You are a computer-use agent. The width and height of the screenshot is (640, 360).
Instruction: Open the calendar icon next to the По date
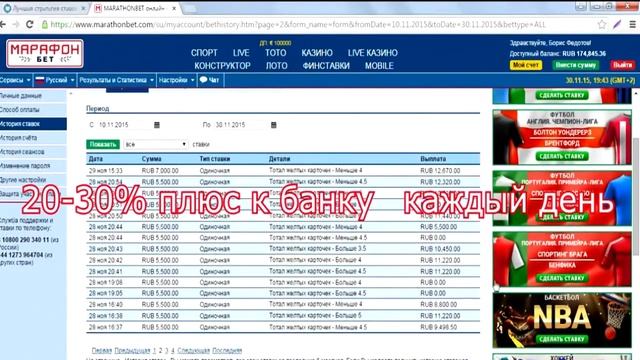273,125
